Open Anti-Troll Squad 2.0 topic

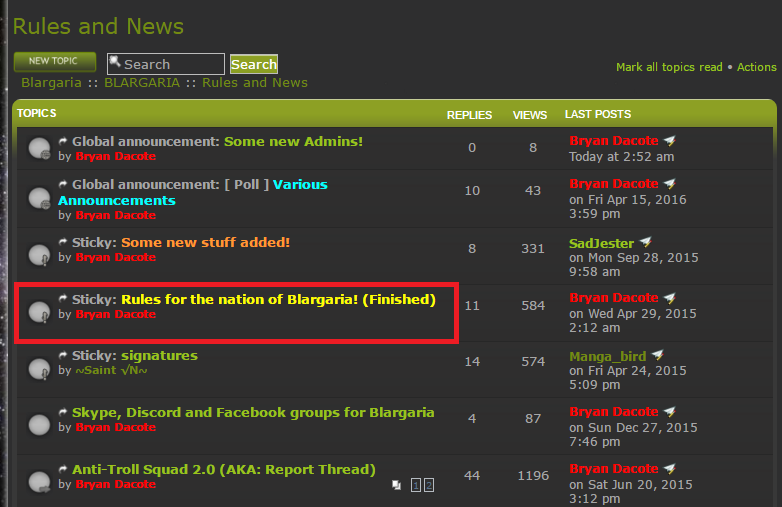pos(224,470)
